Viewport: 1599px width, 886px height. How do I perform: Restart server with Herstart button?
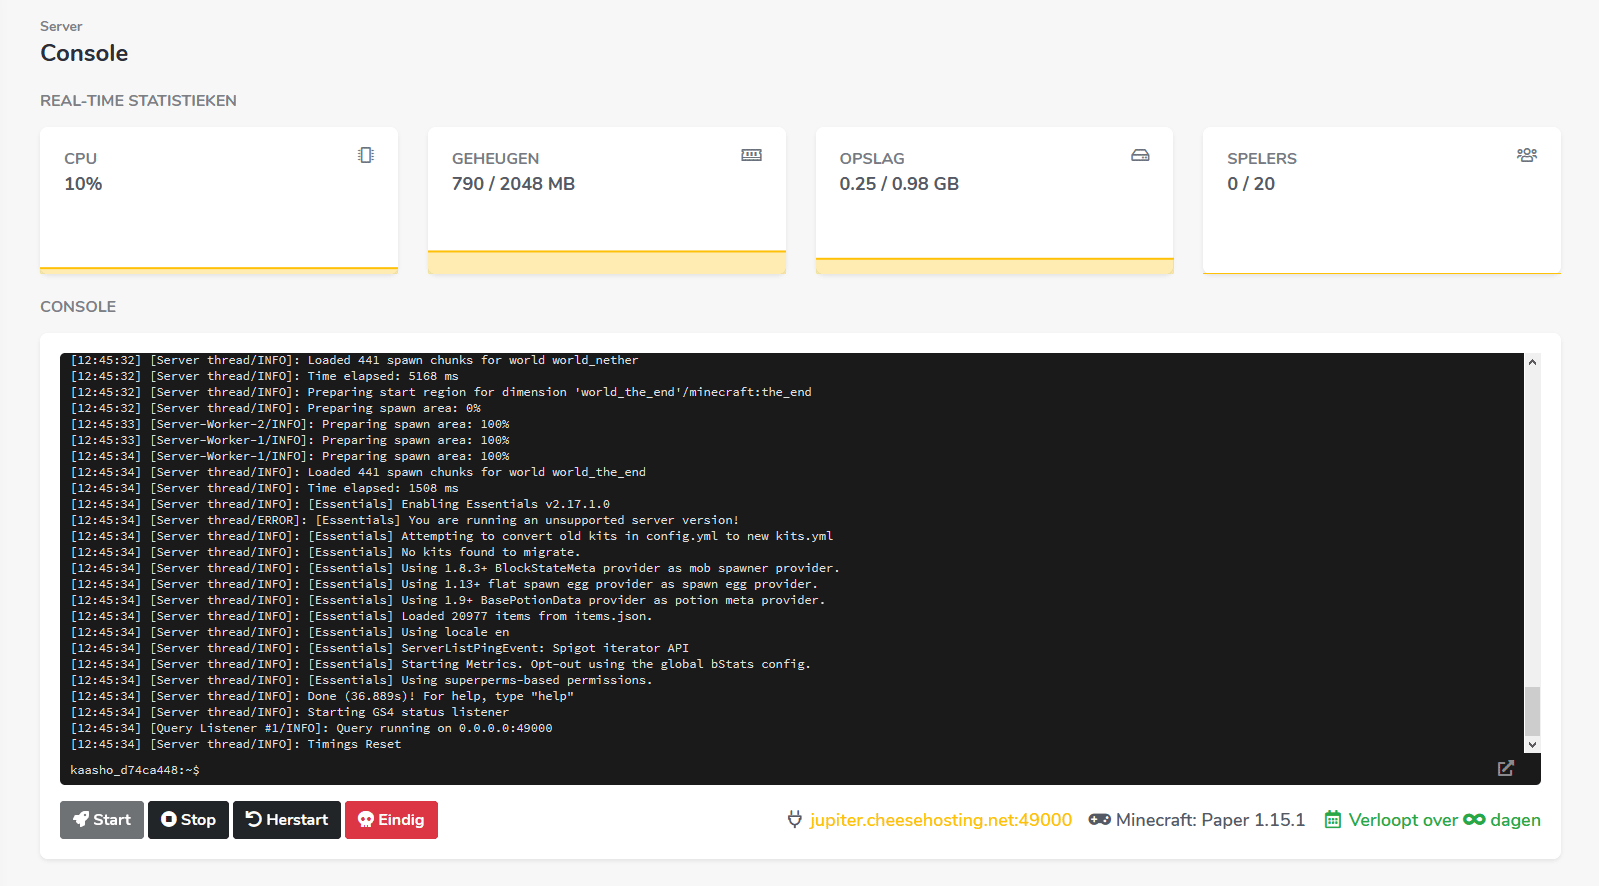point(287,820)
